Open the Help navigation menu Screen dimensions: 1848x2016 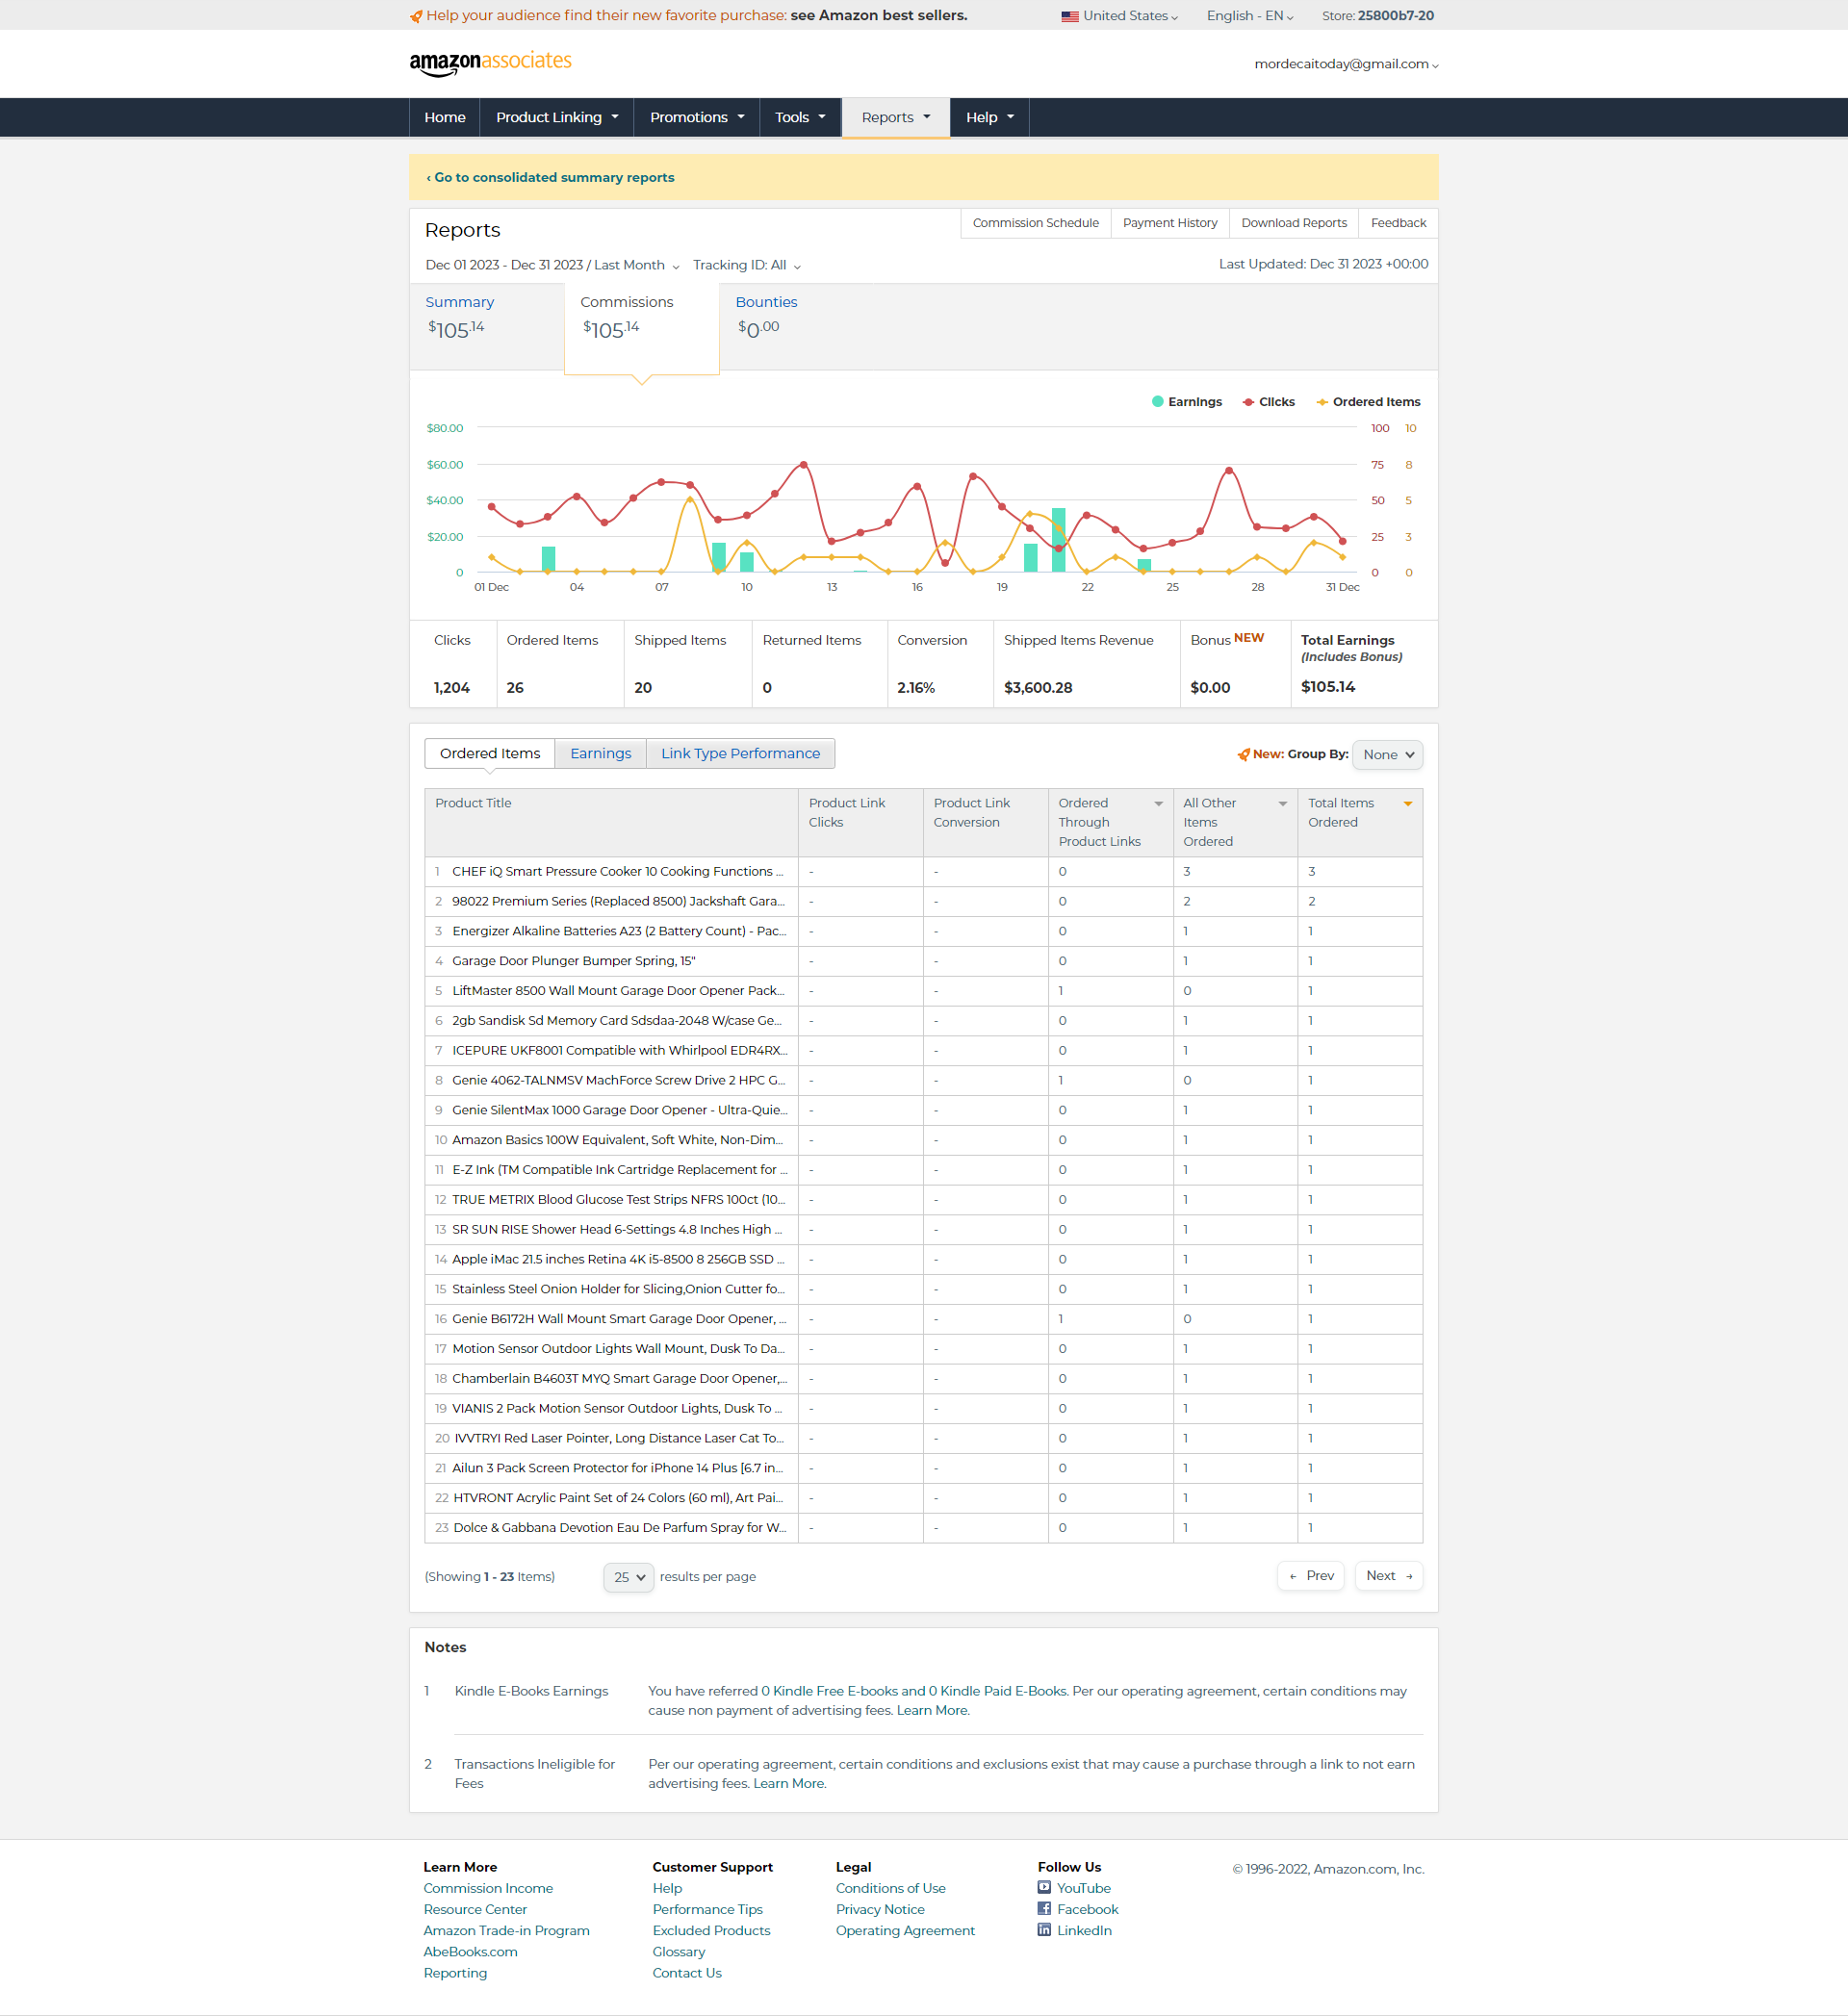(x=989, y=117)
